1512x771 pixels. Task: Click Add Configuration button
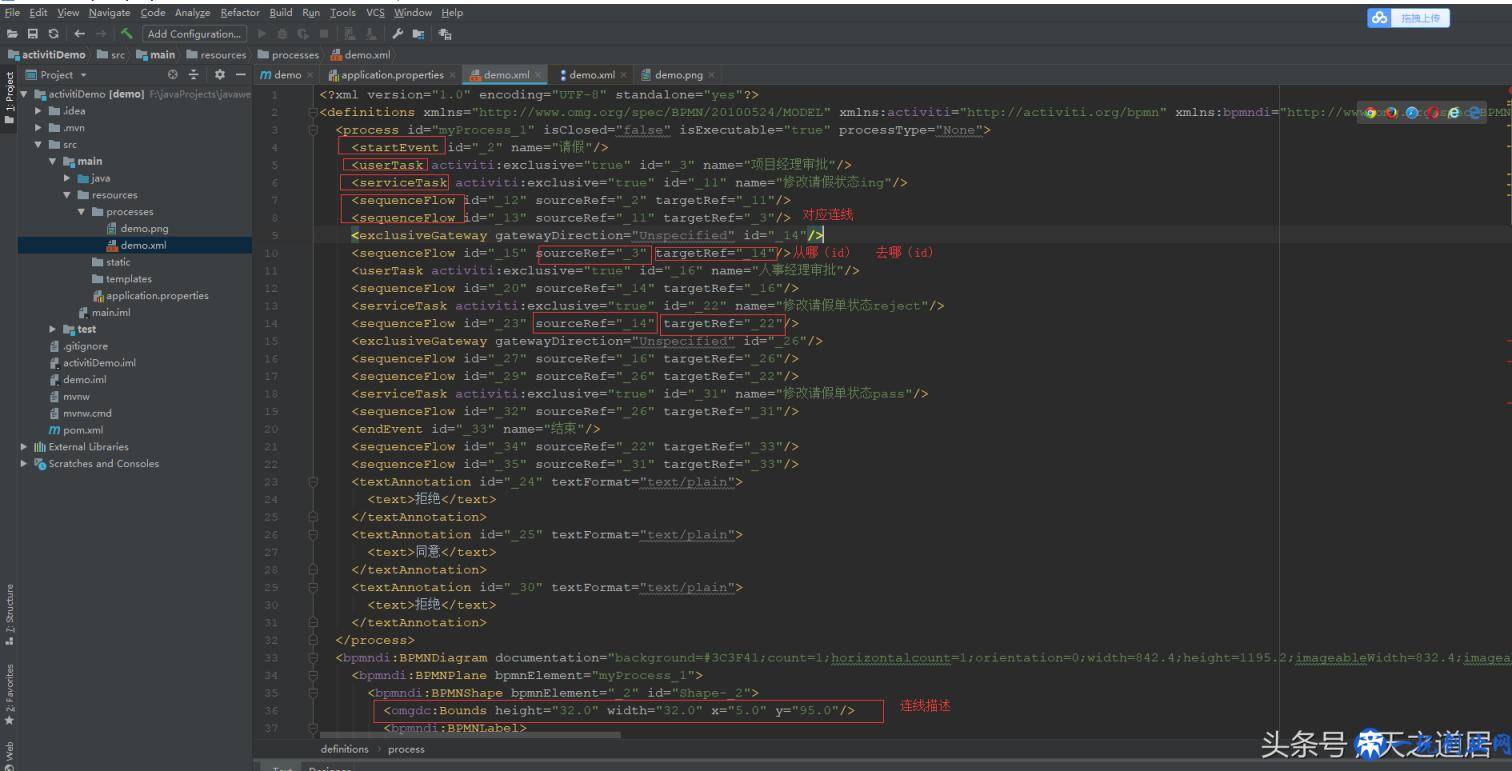point(193,34)
